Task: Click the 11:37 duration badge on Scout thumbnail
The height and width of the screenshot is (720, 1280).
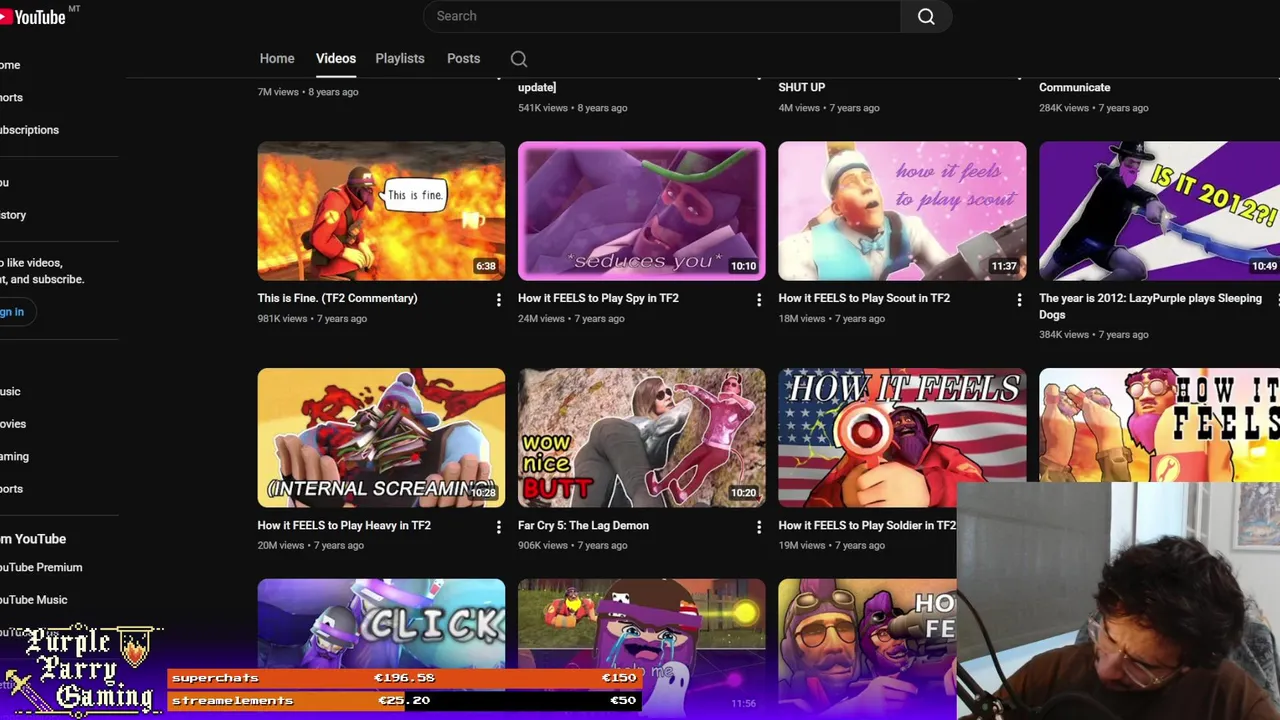Action: (x=1004, y=266)
